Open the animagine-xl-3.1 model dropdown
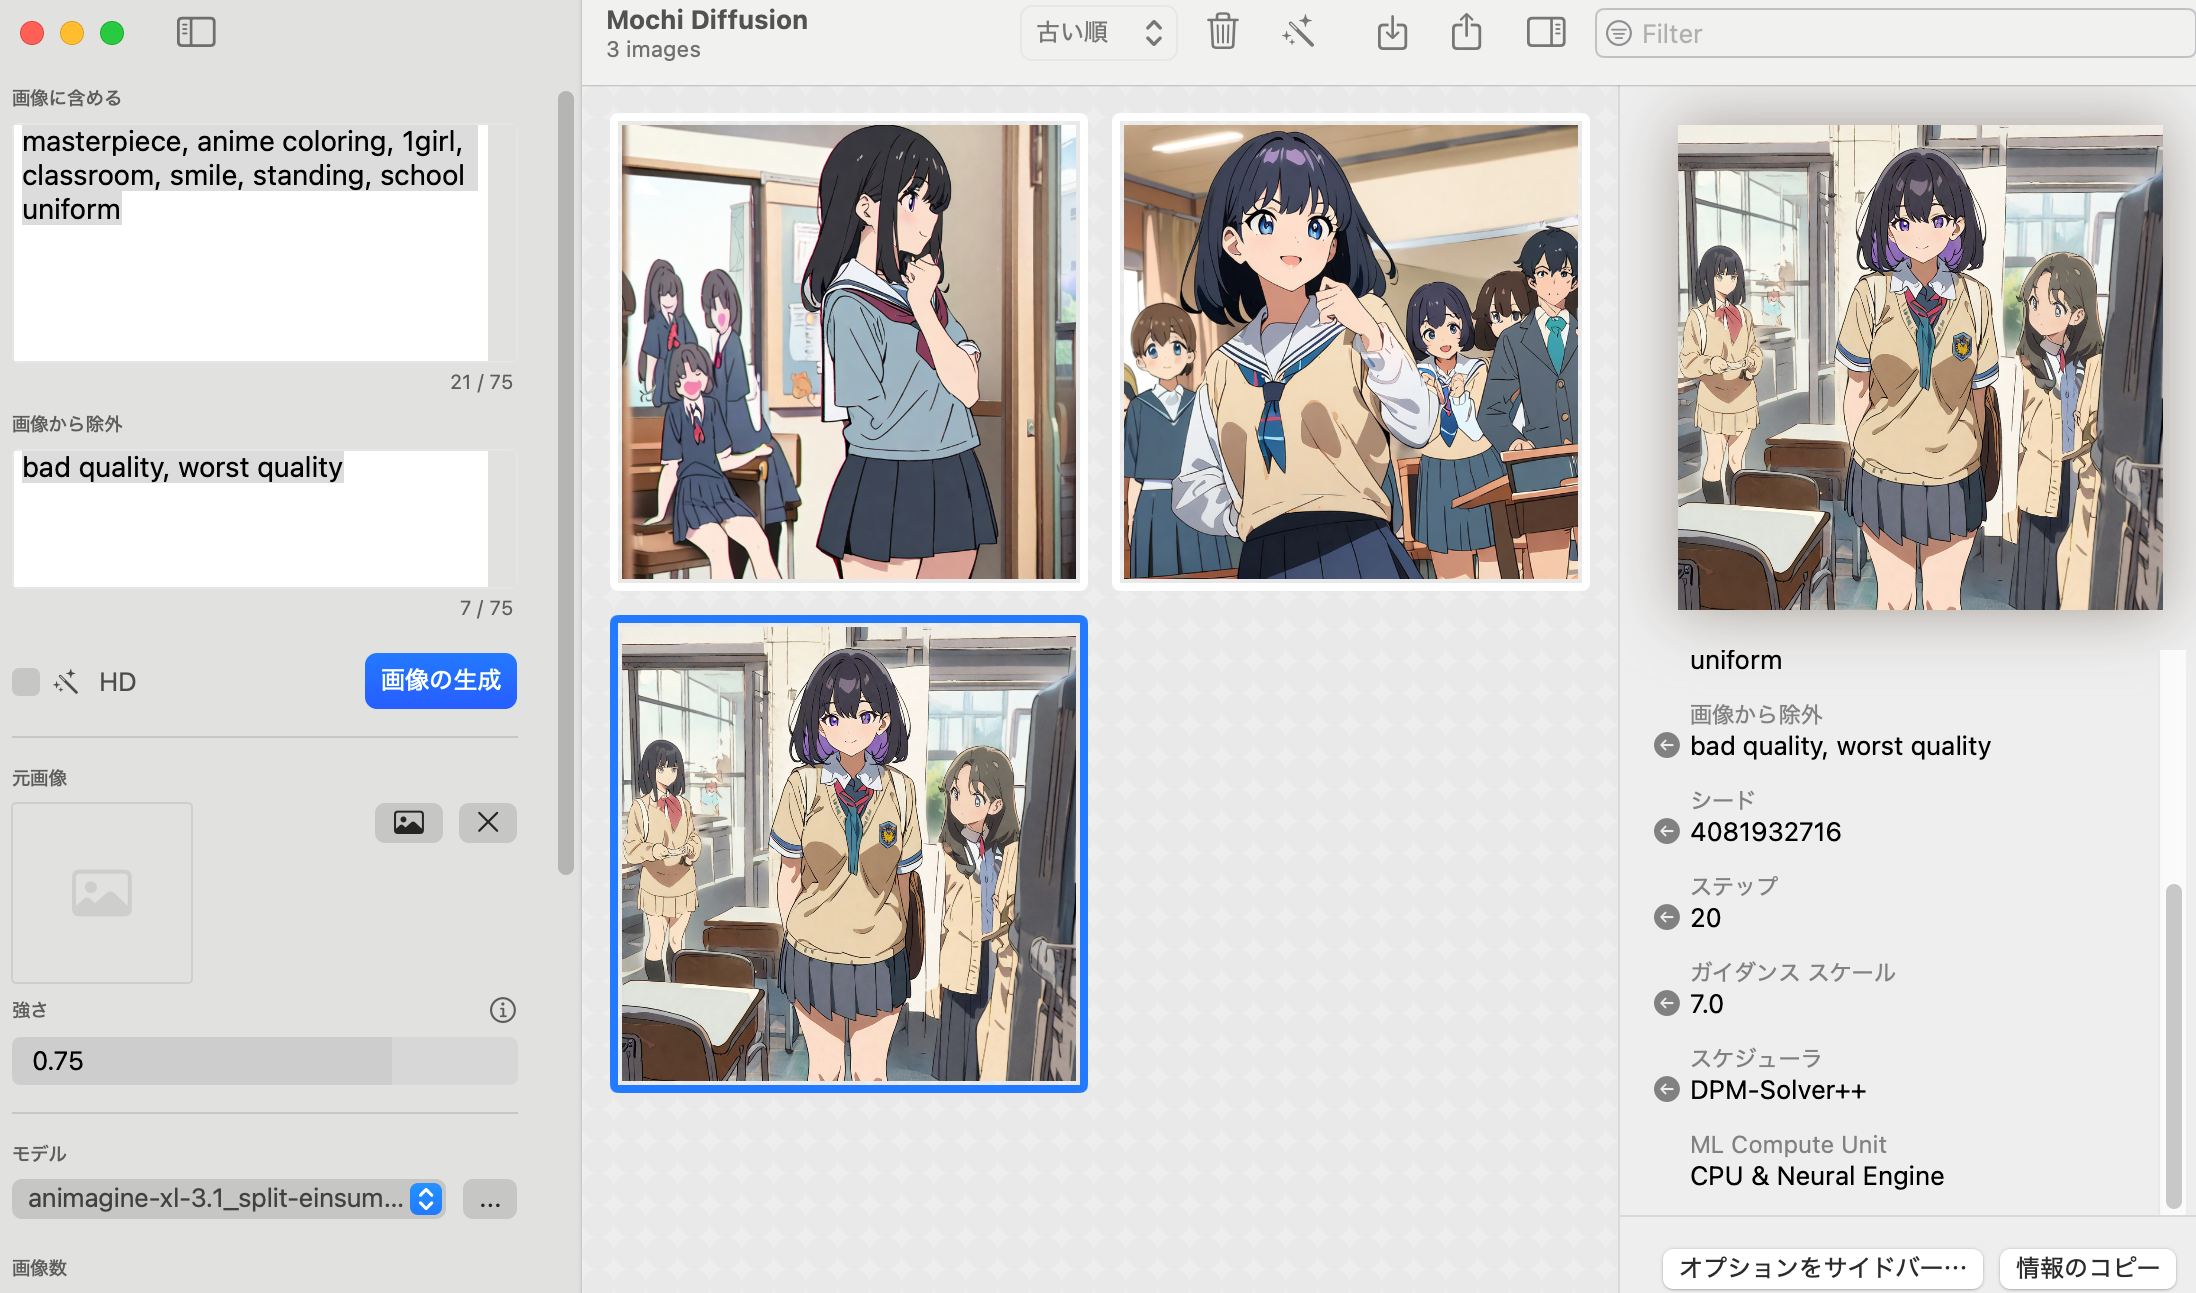This screenshot has height=1293, width=2196. 228,1198
